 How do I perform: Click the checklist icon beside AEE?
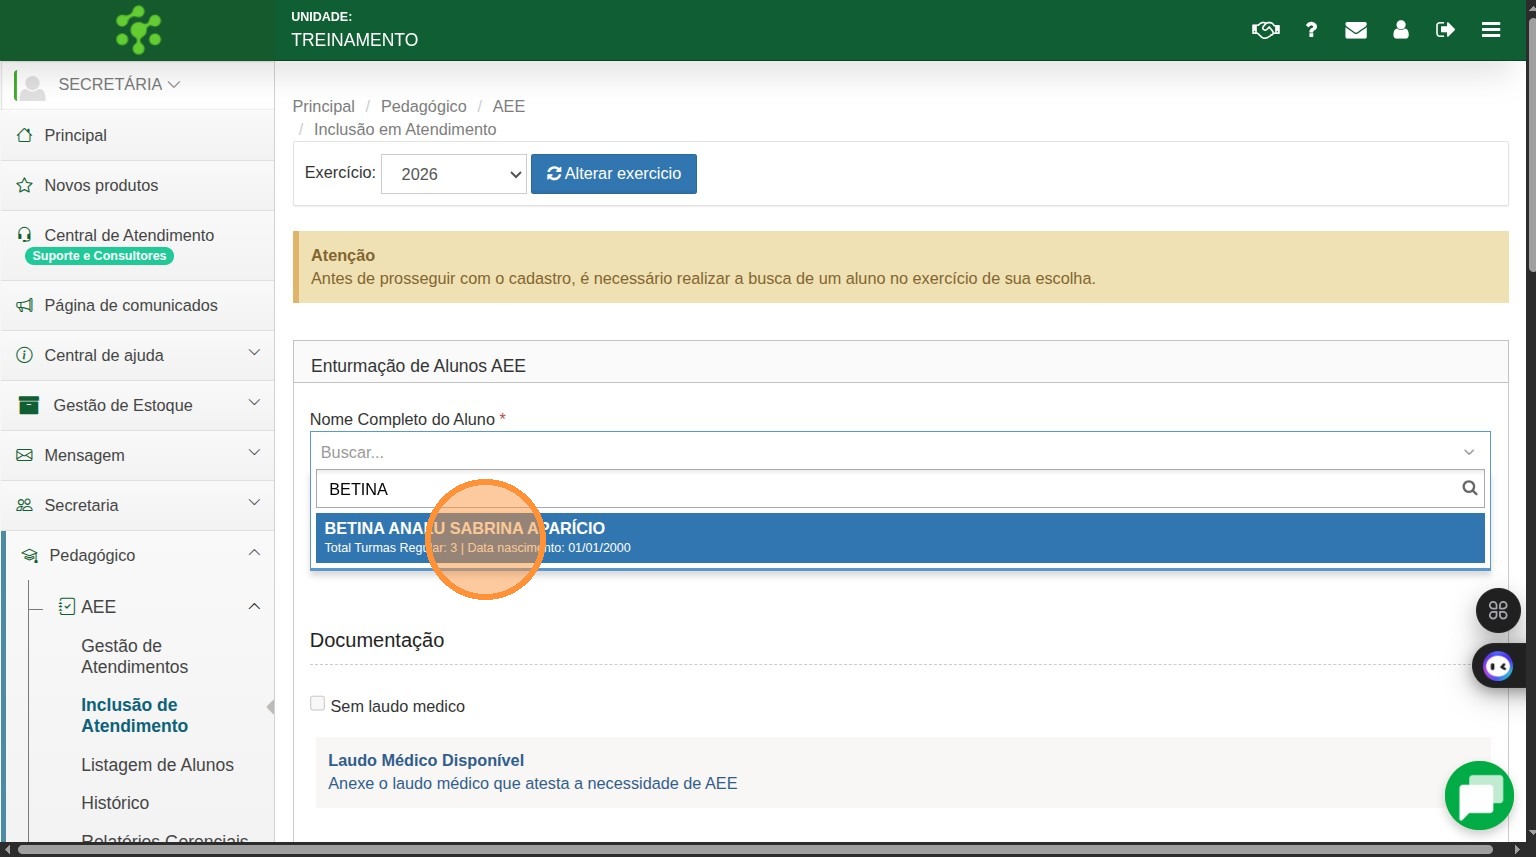click(x=67, y=606)
